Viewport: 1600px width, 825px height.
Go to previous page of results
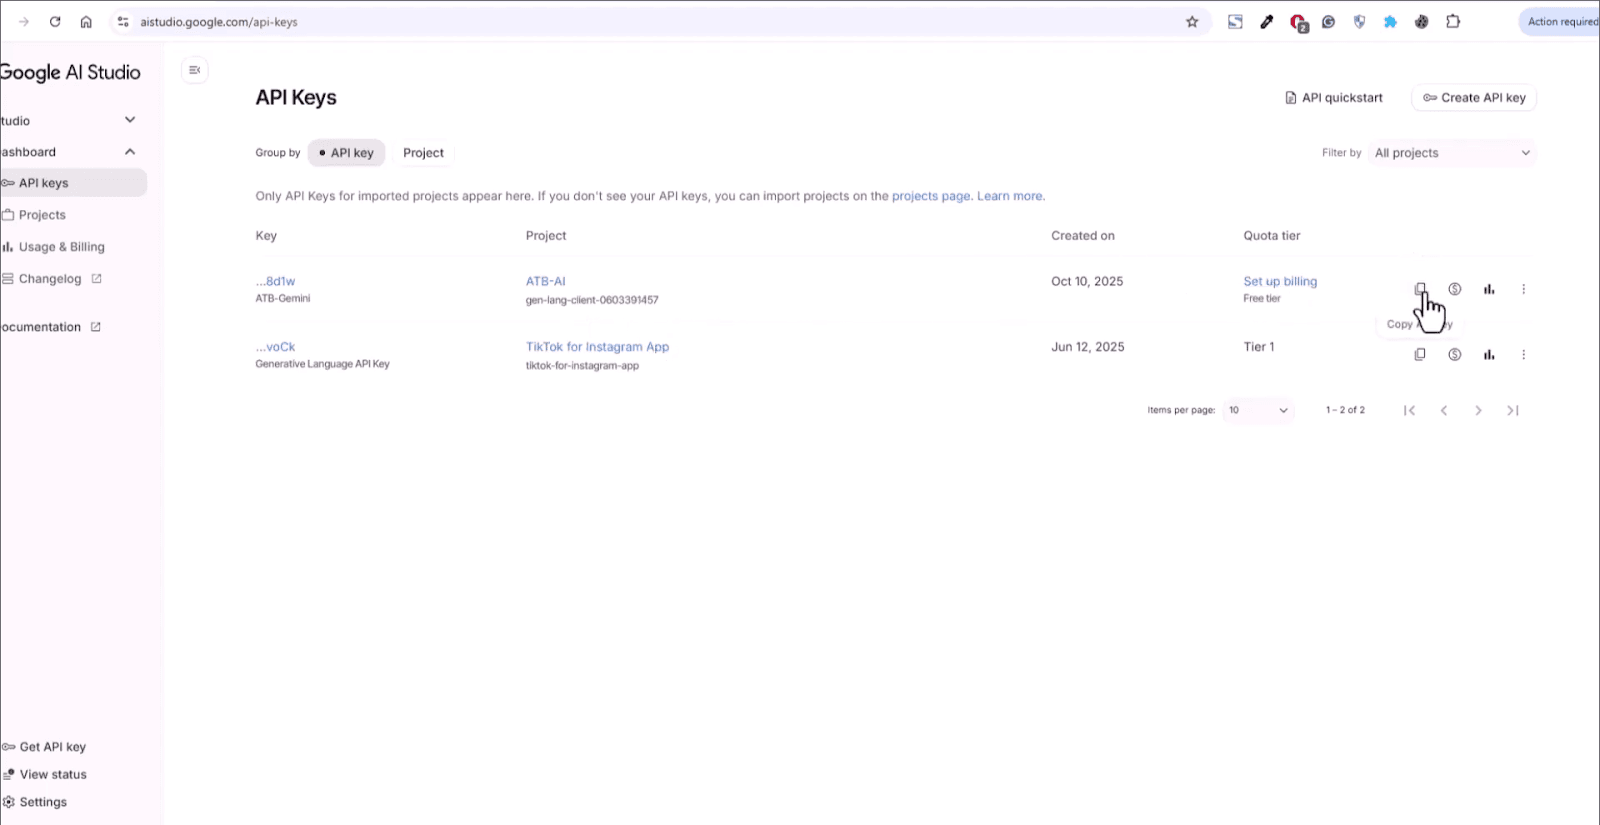1444,410
